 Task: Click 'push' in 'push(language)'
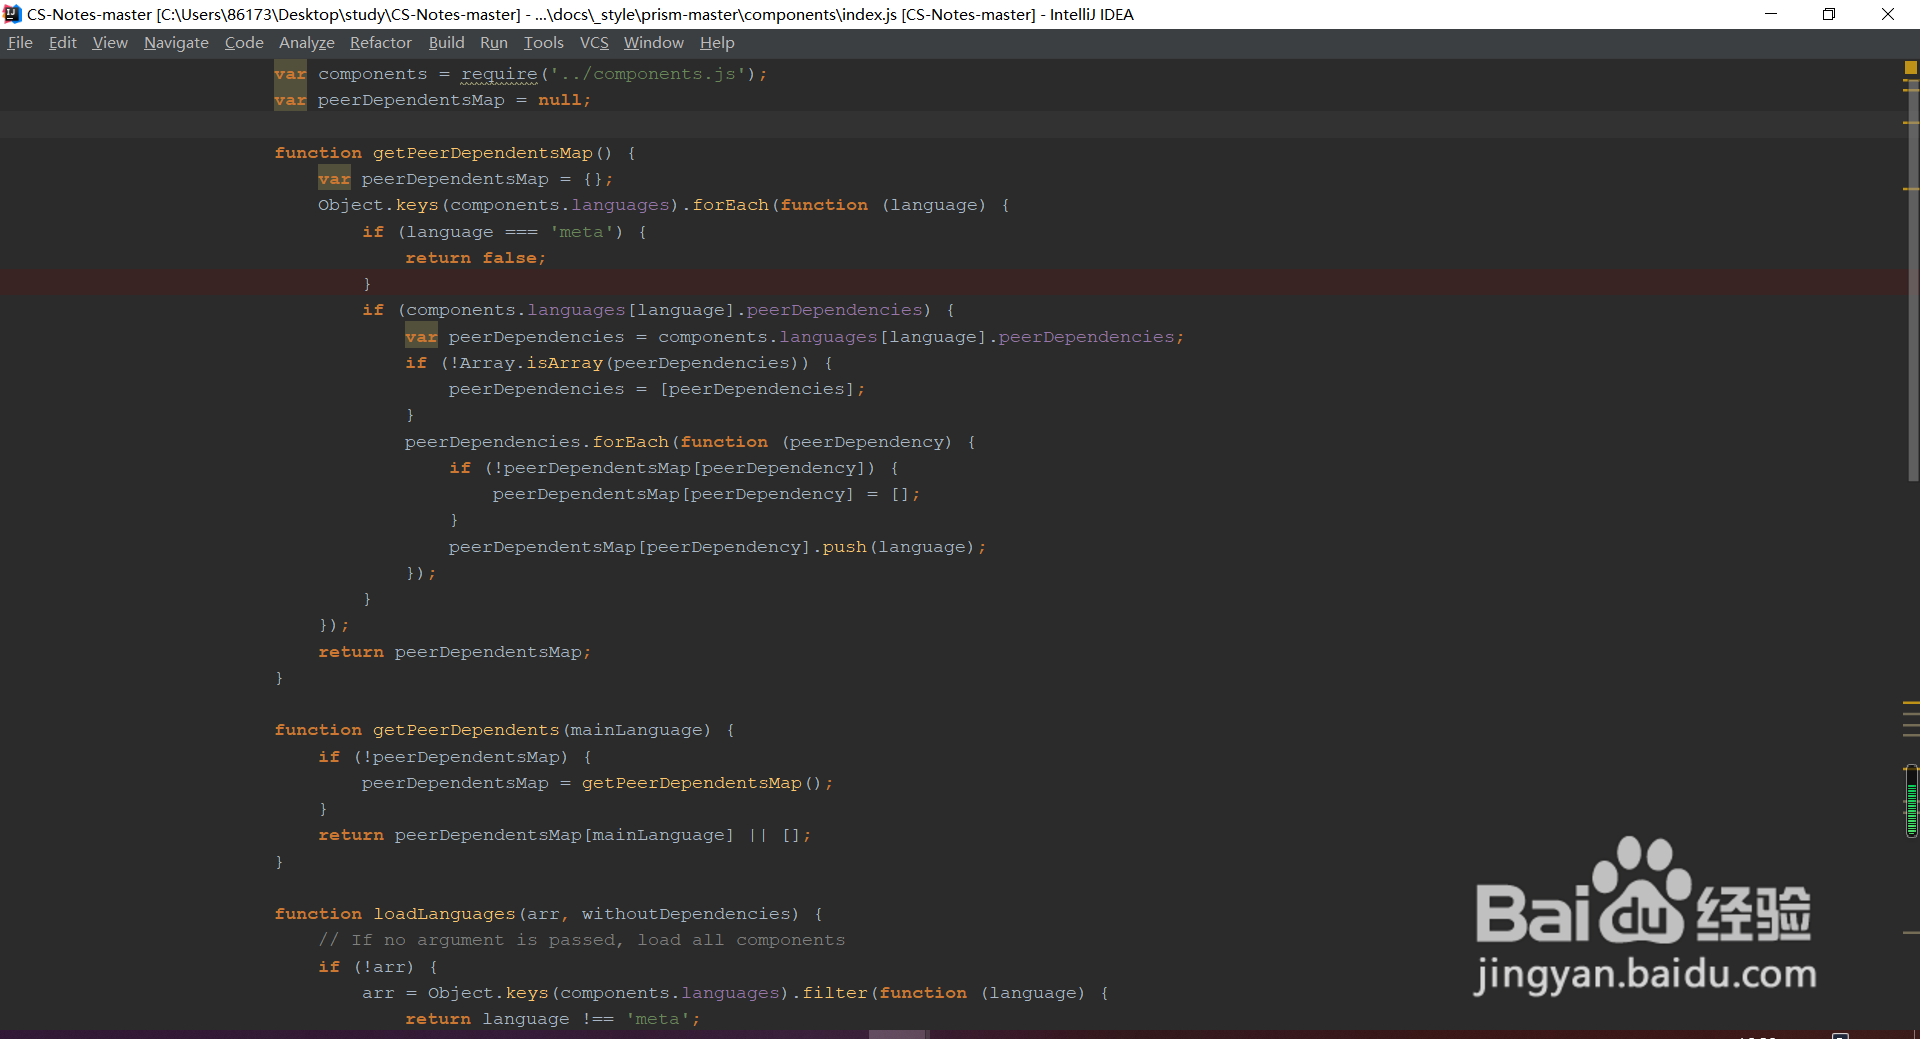click(845, 547)
